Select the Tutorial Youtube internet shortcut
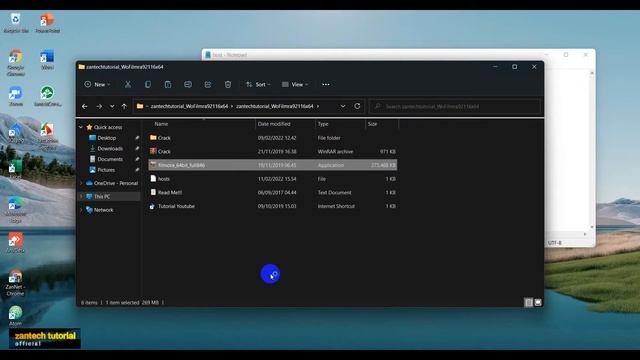The image size is (640, 360). [273, 206]
